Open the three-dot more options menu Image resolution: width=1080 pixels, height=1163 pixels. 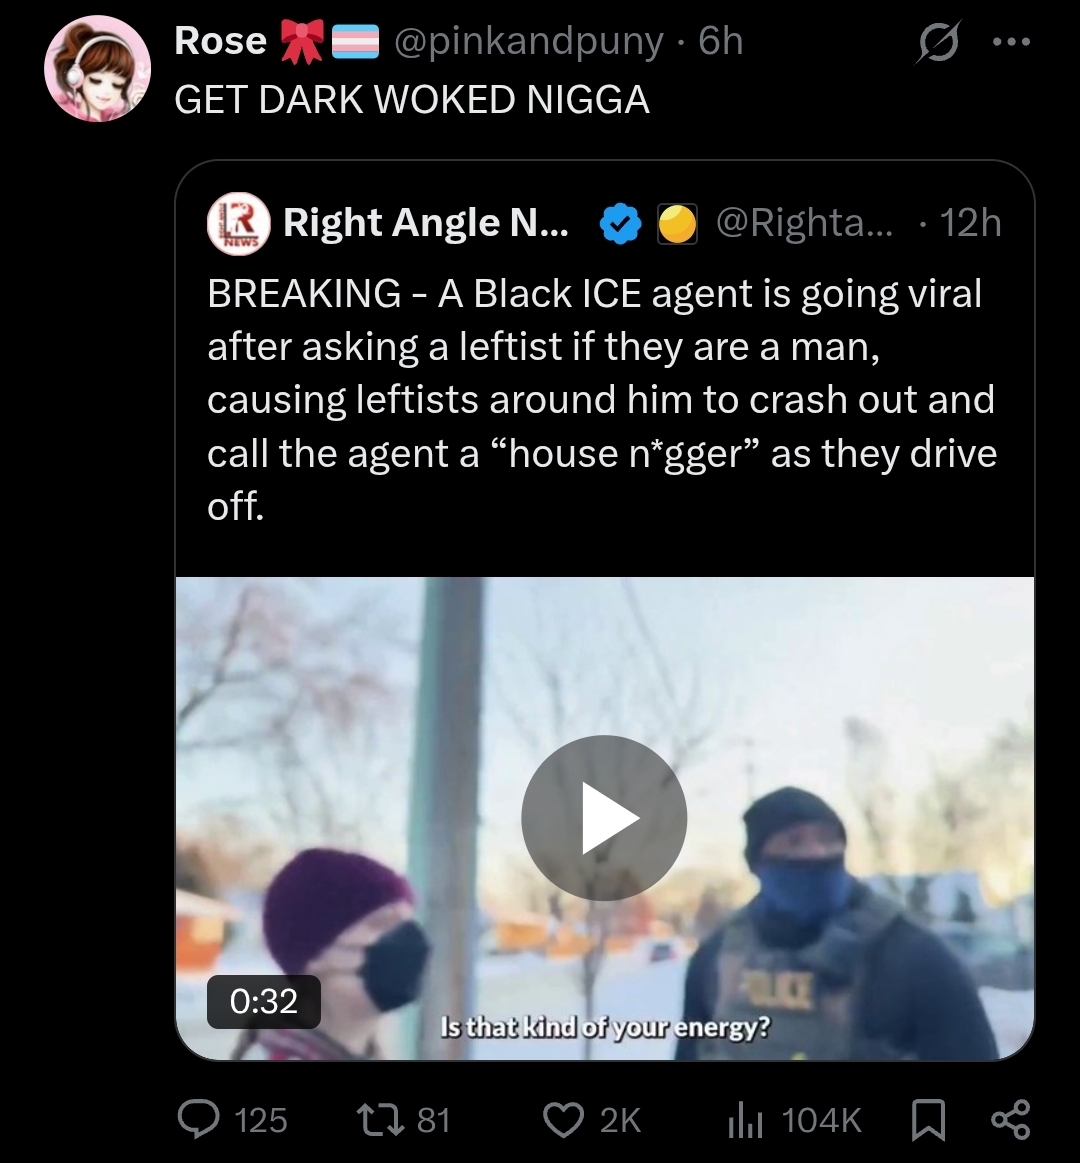[1012, 42]
